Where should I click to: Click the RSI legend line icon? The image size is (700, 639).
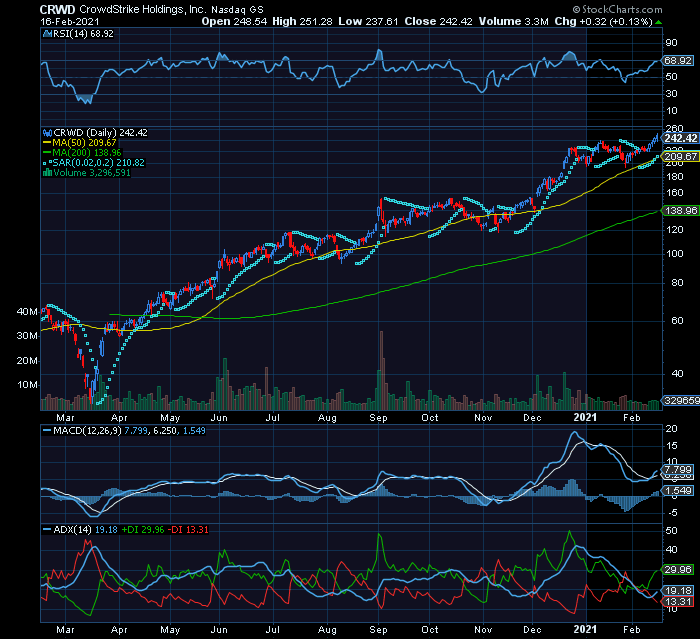click(47, 34)
